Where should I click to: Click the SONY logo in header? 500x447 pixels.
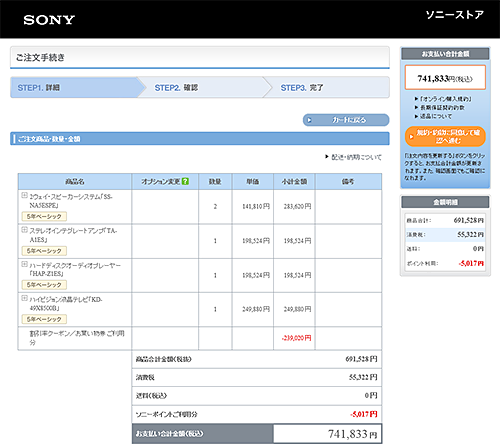(49, 20)
